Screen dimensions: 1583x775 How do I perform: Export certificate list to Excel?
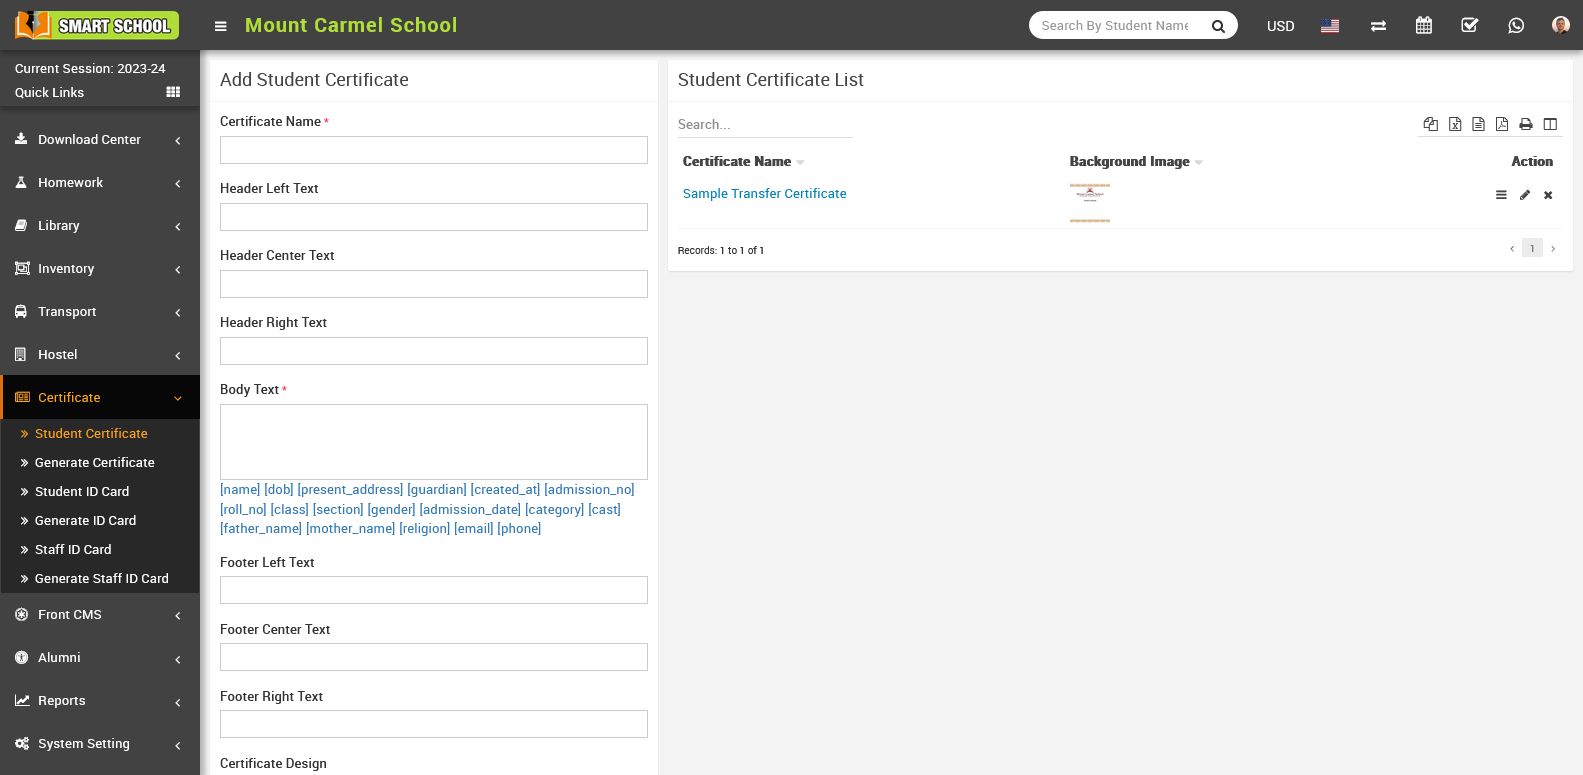tap(1455, 124)
